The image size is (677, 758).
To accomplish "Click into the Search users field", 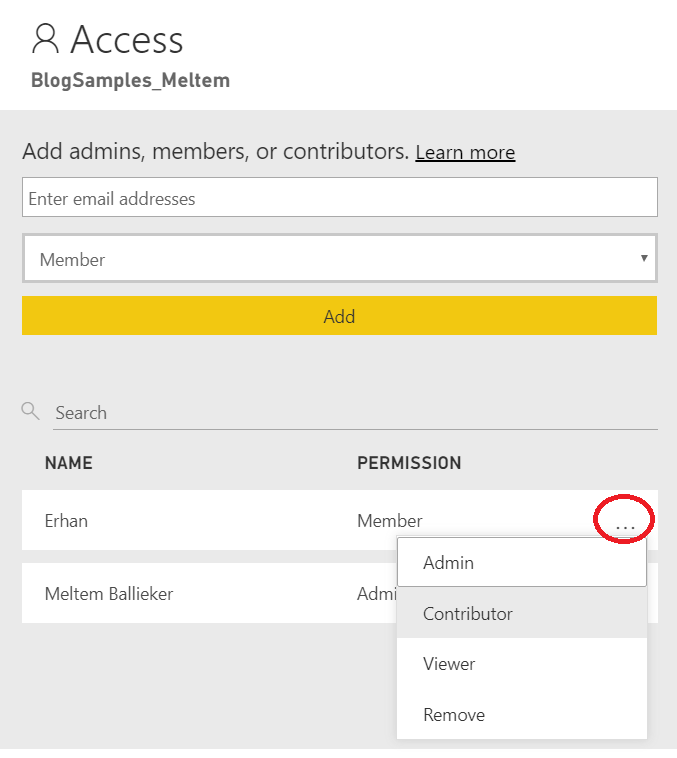I will click(x=354, y=413).
